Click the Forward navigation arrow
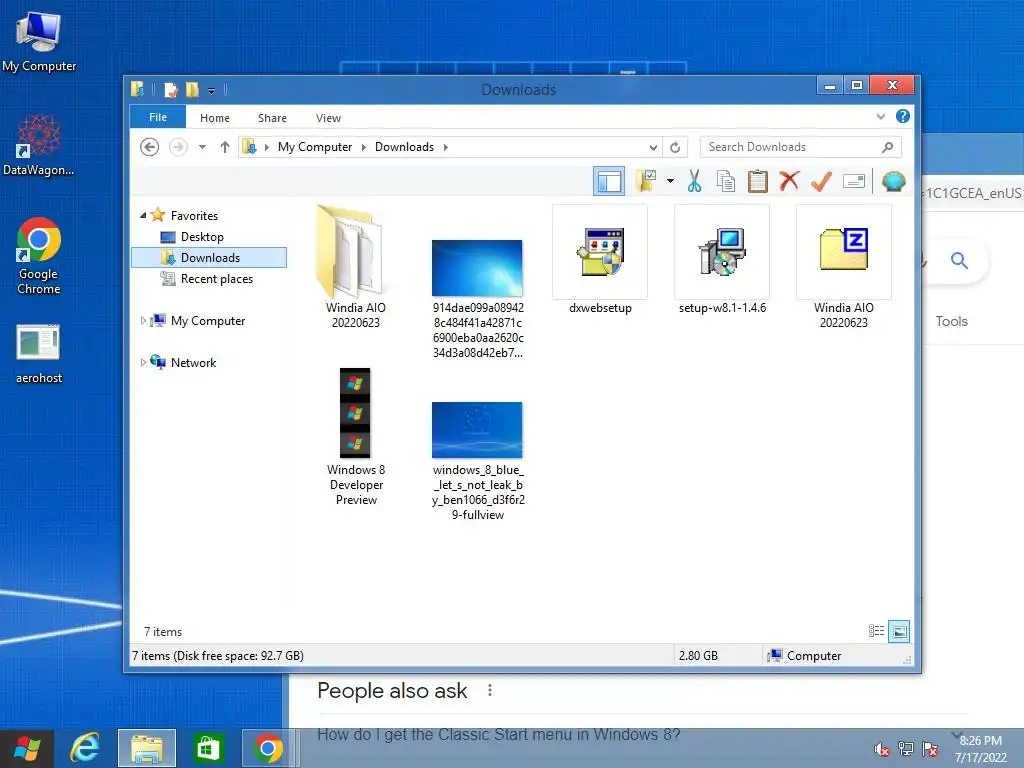The image size is (1024, 768). [178, 147]
